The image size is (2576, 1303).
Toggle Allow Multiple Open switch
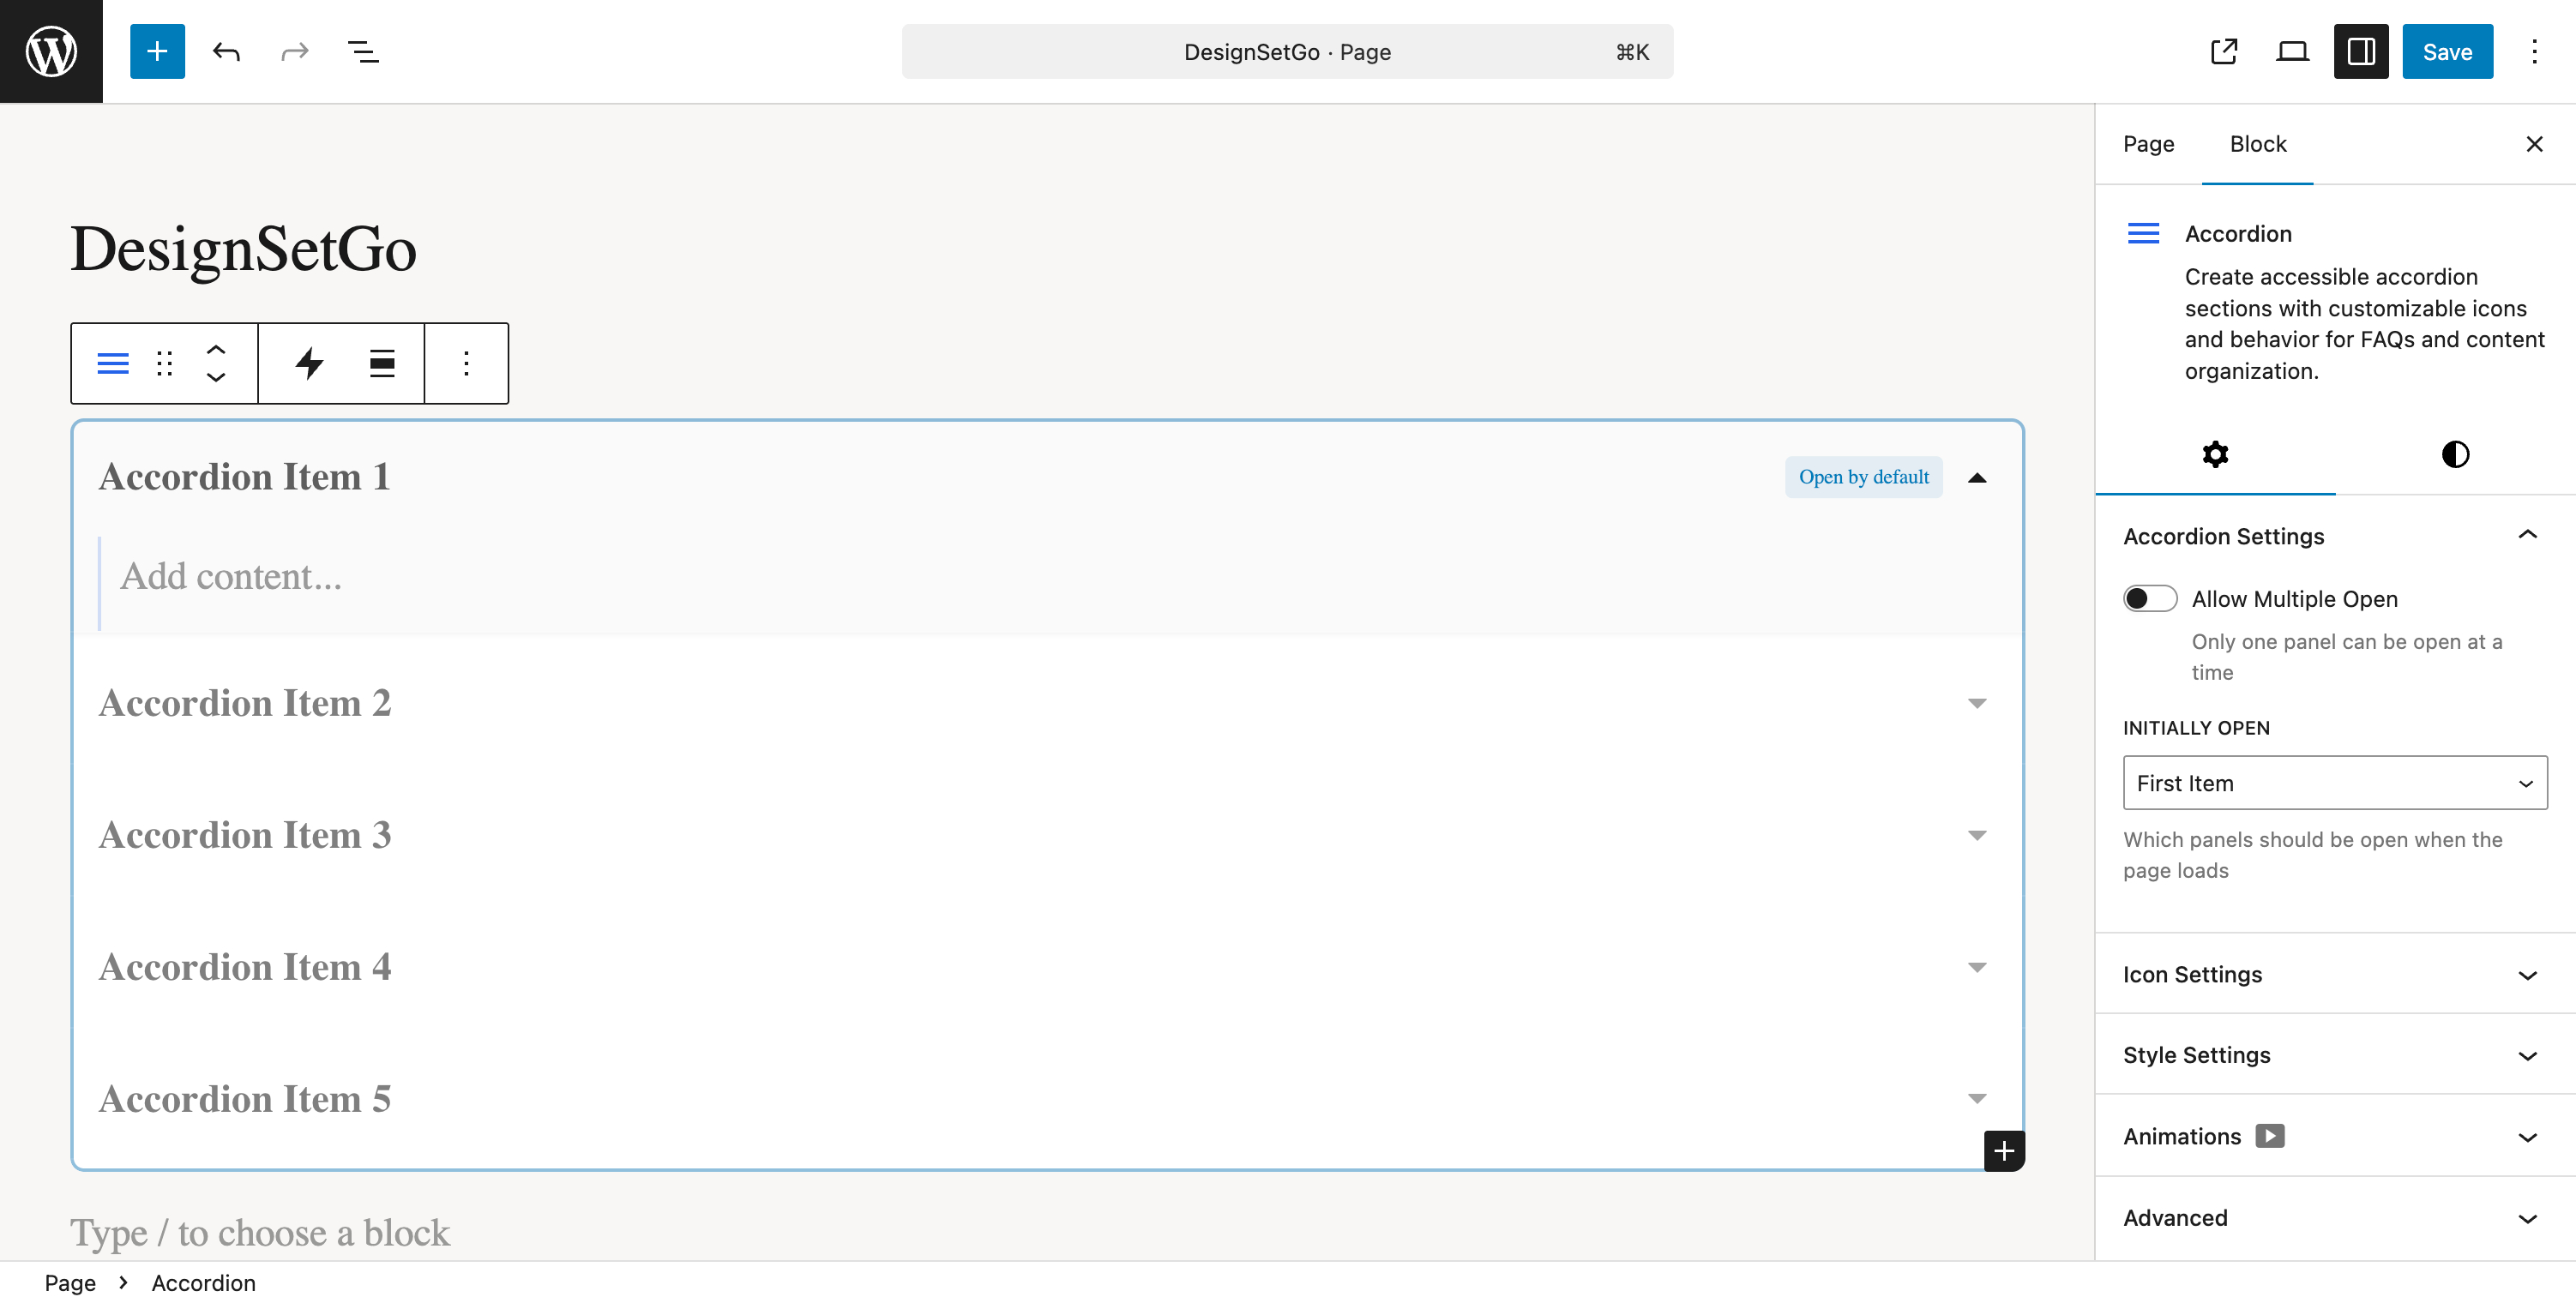[x=2149, y=598]
